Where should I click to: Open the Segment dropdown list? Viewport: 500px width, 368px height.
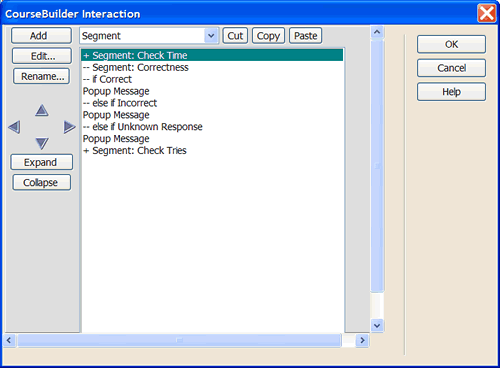click(x=211, y=36)
